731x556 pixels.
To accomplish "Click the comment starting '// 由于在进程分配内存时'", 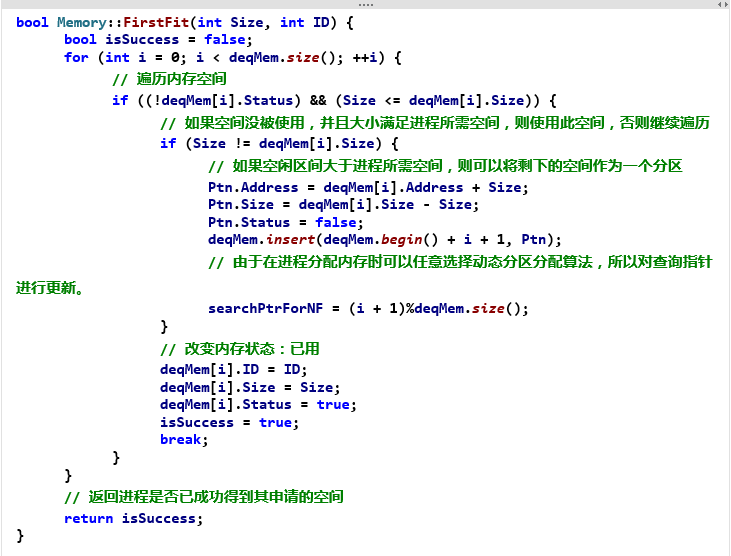I will click(460, 261).
